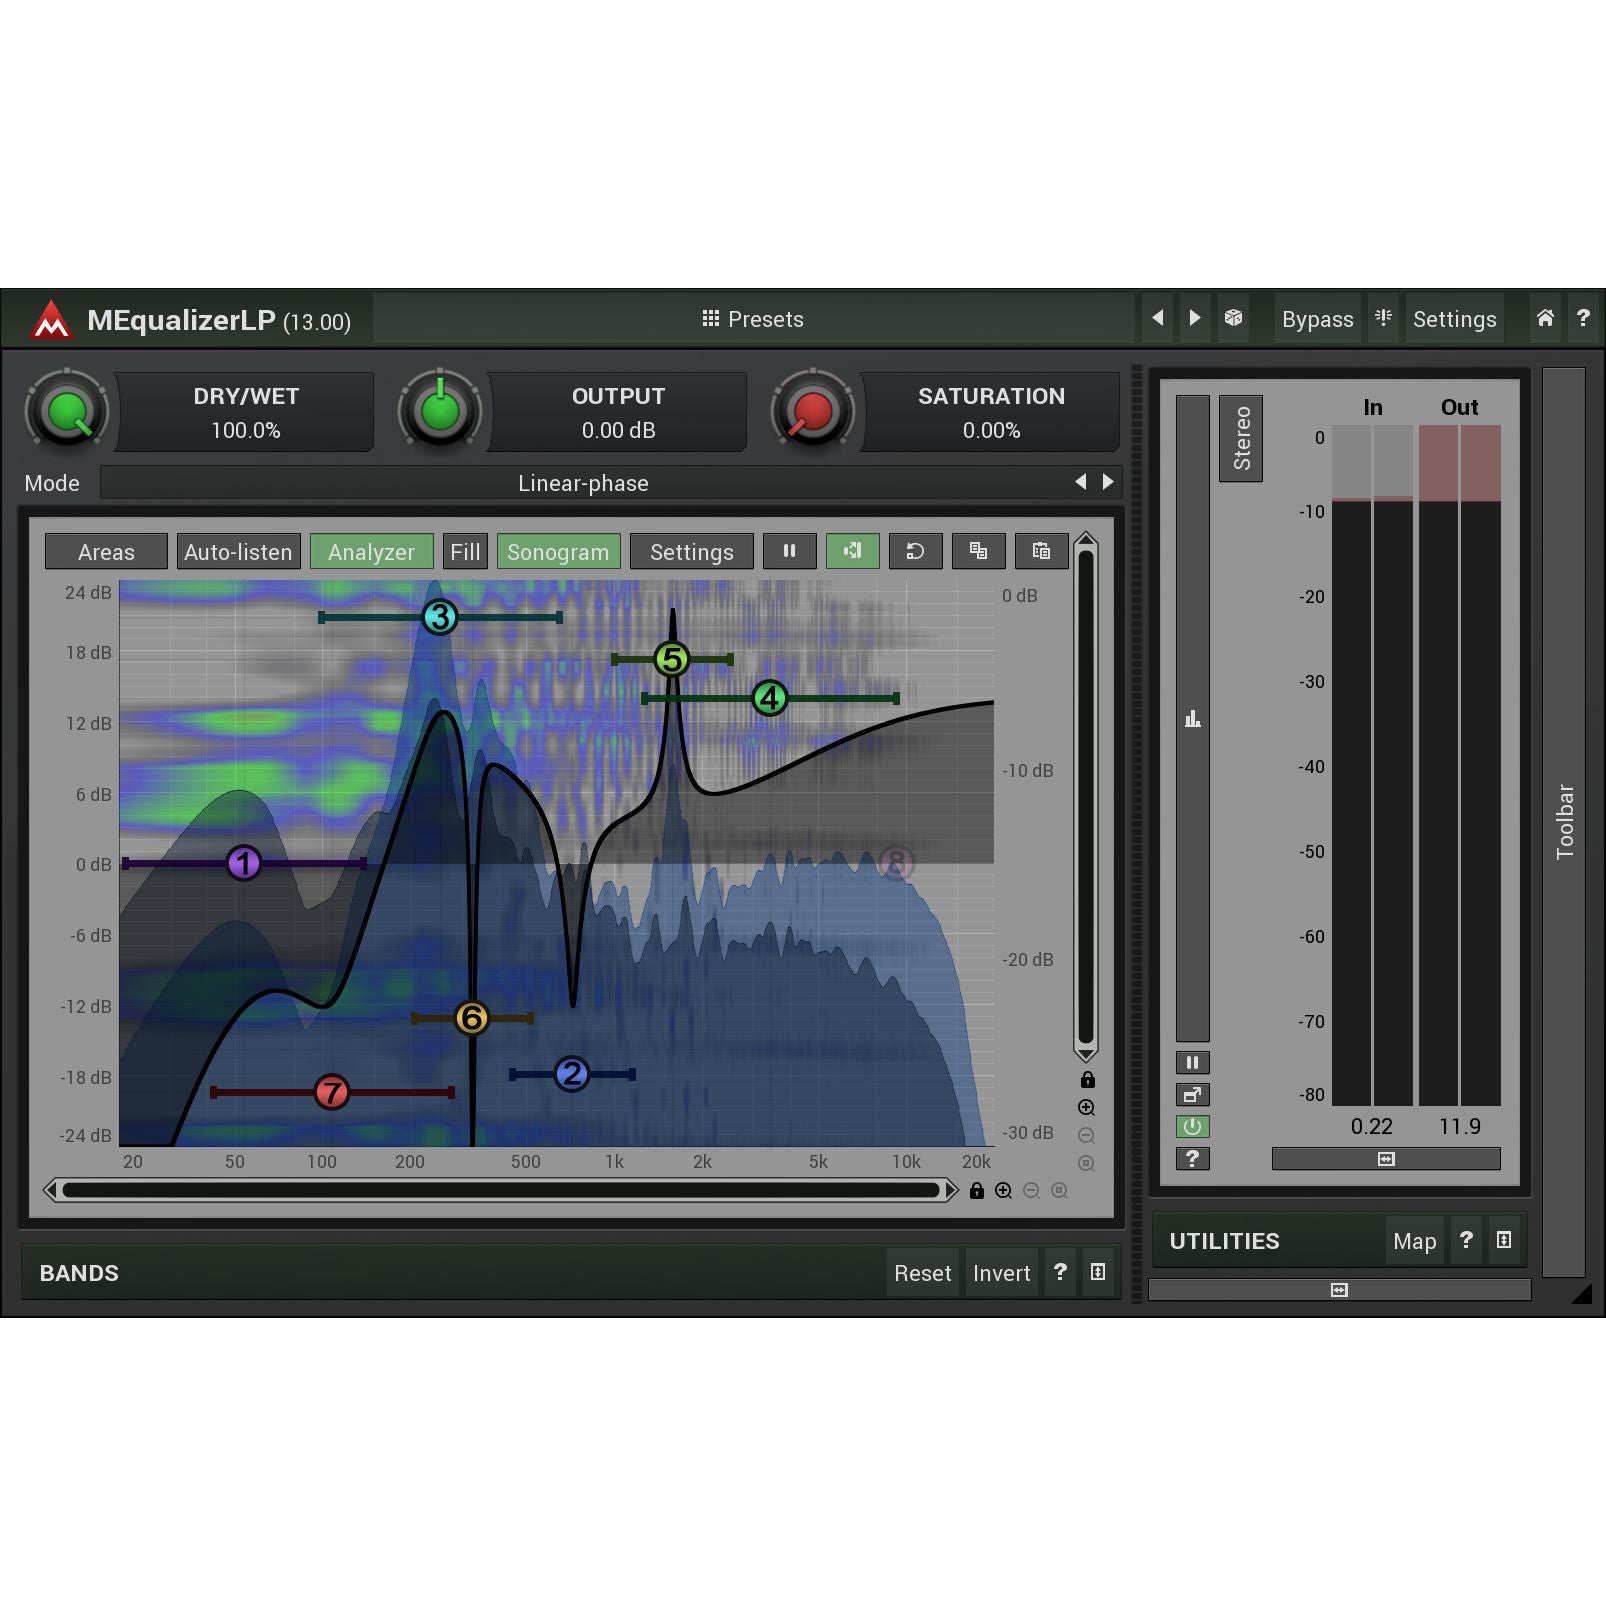Click the copy icon in the graph toolbar

click(x=978, y=551)
